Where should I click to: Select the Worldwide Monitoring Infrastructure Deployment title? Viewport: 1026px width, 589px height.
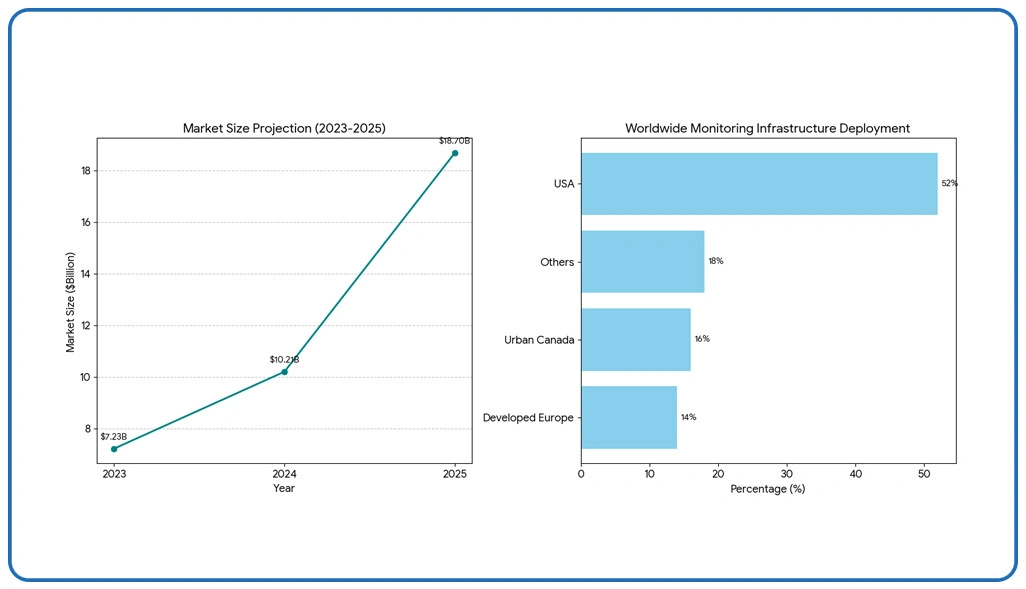(x=767, y=129)
